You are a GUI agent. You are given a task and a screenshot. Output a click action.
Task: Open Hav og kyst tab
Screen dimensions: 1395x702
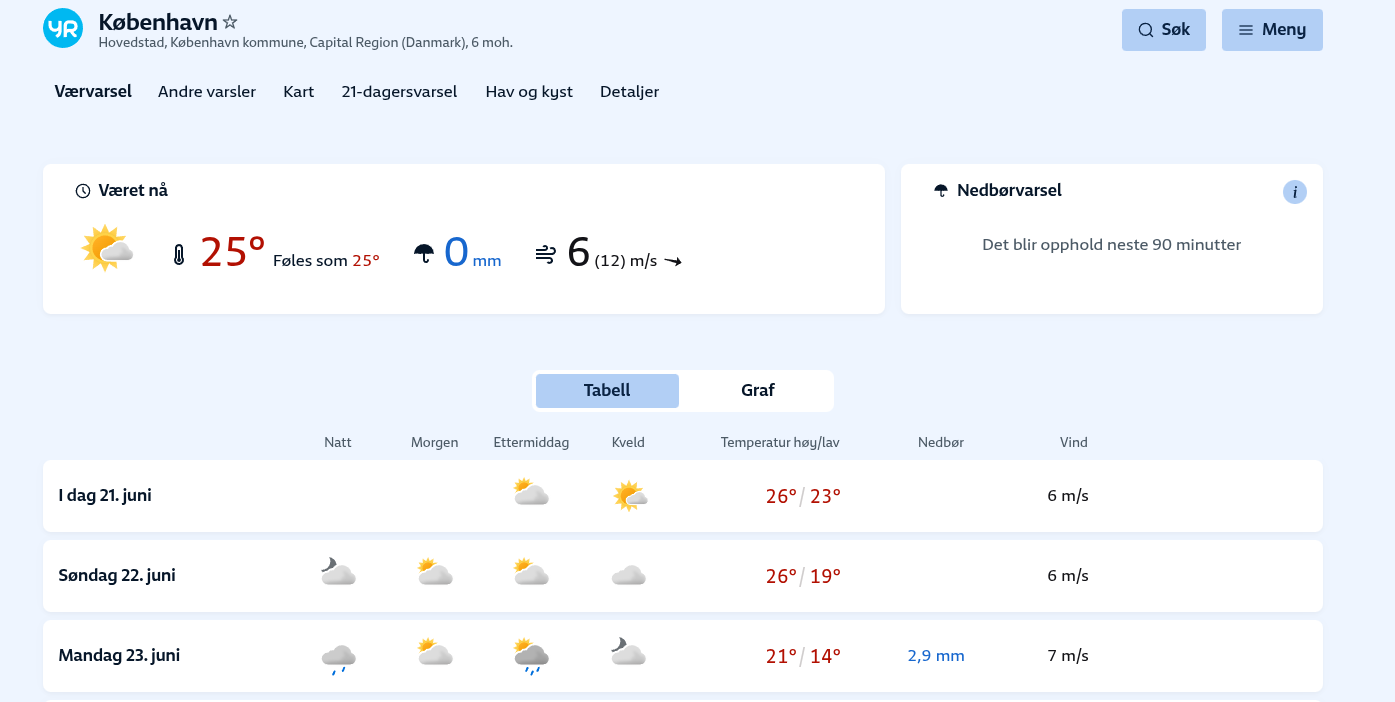pos(529,92)
